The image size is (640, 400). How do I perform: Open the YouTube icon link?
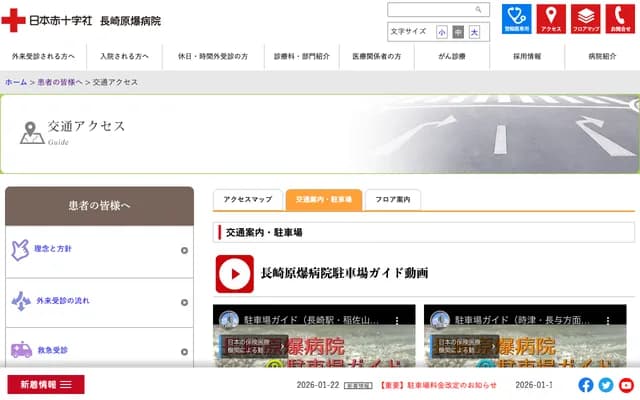tap(626, 385)
